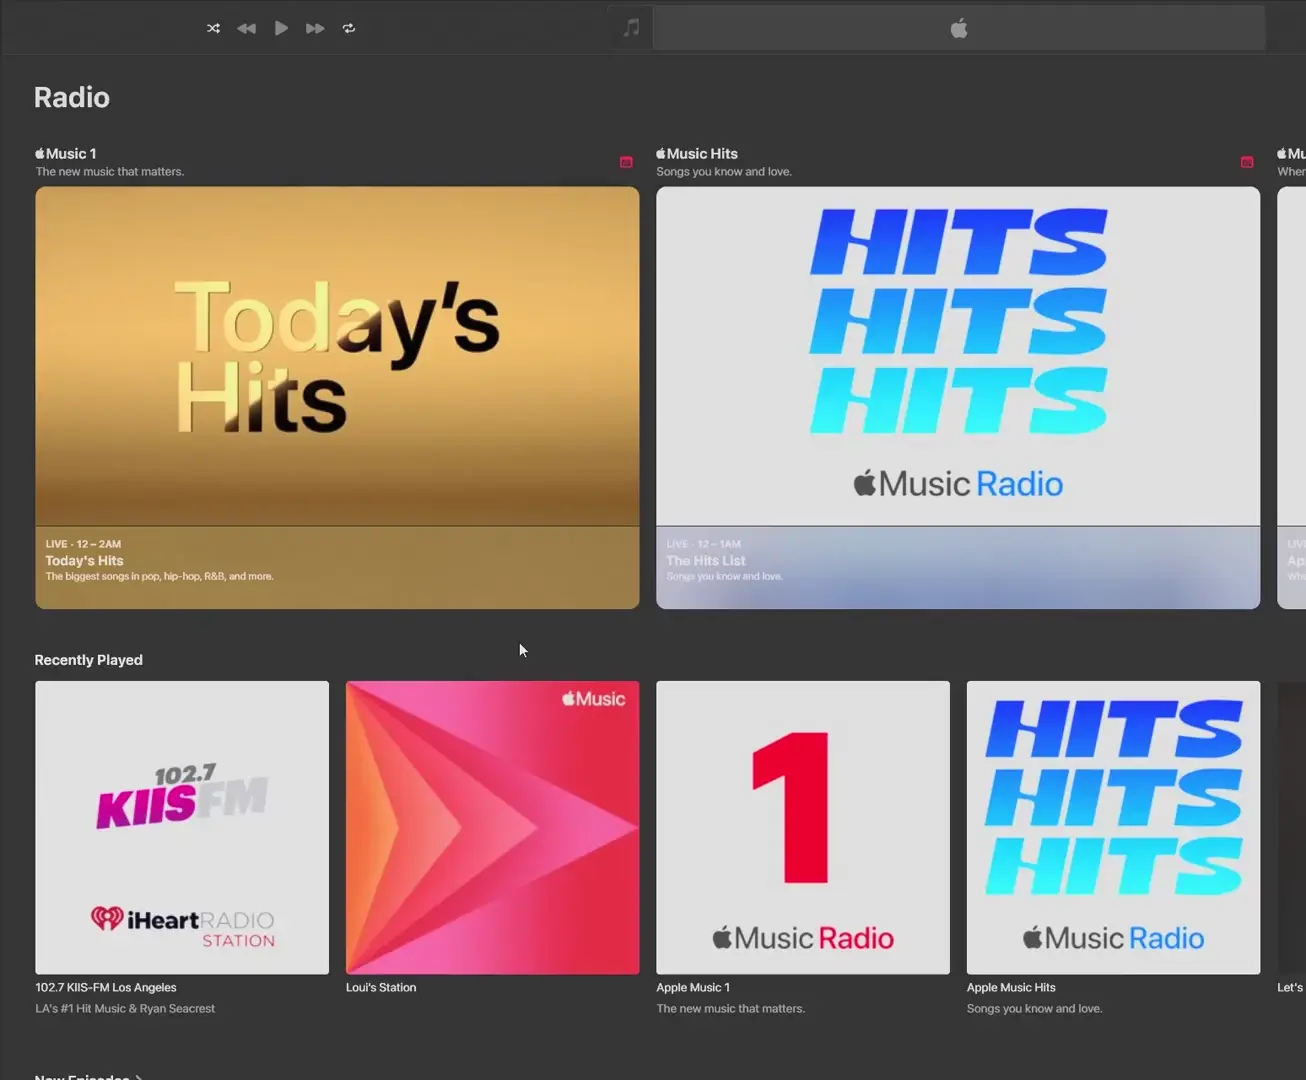Toggle shuffle playback mode
The height and width of the screenshot is (1080, 1306).
pyautogui.click(x=213, y=28)
